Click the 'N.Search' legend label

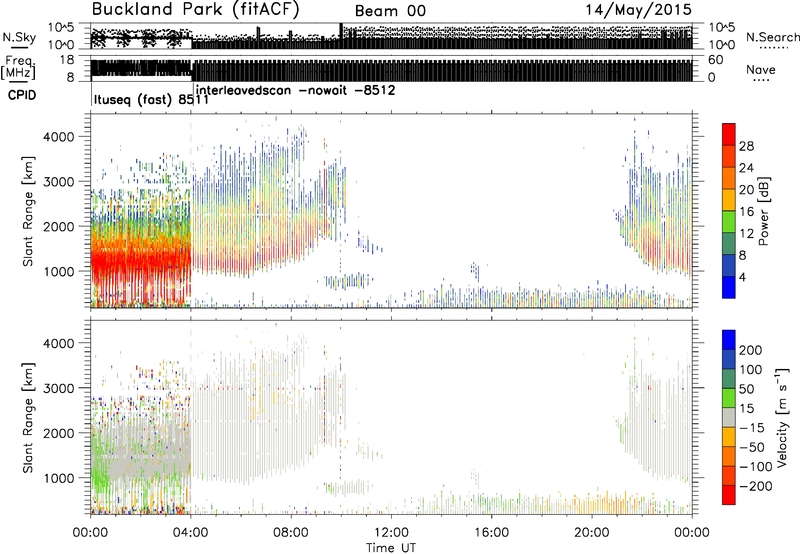click(x=772, y=37)
